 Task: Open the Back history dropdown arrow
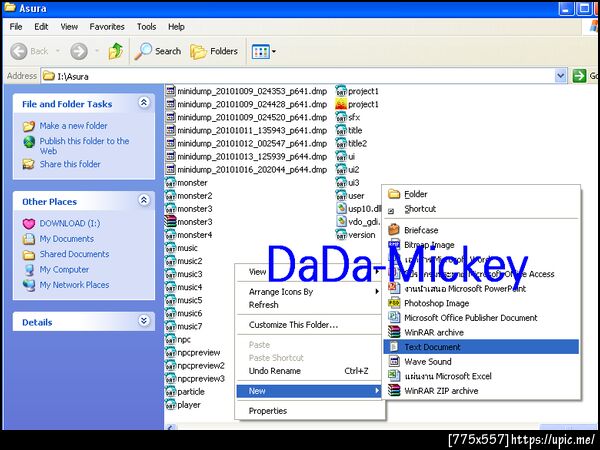[x=58, y=51]
